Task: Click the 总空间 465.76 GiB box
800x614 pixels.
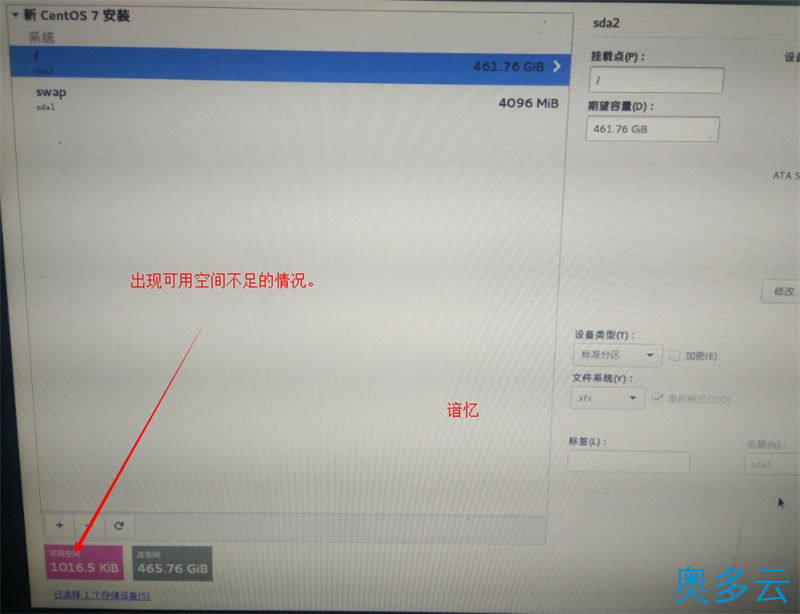Action: (x=172, y=563)
